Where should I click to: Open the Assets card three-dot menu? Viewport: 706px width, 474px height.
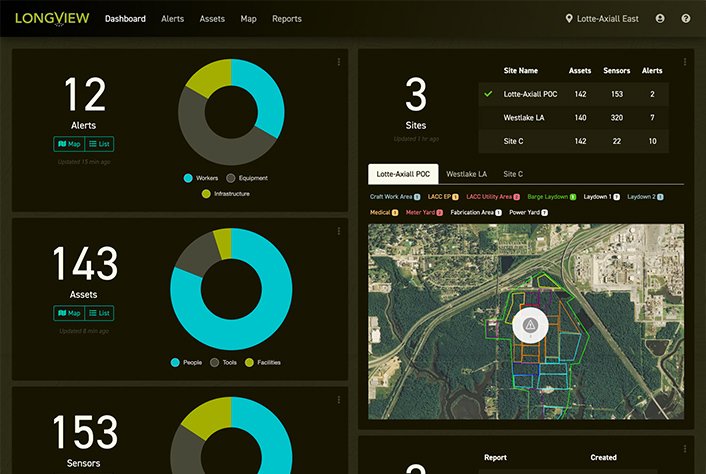click(339, 231)
